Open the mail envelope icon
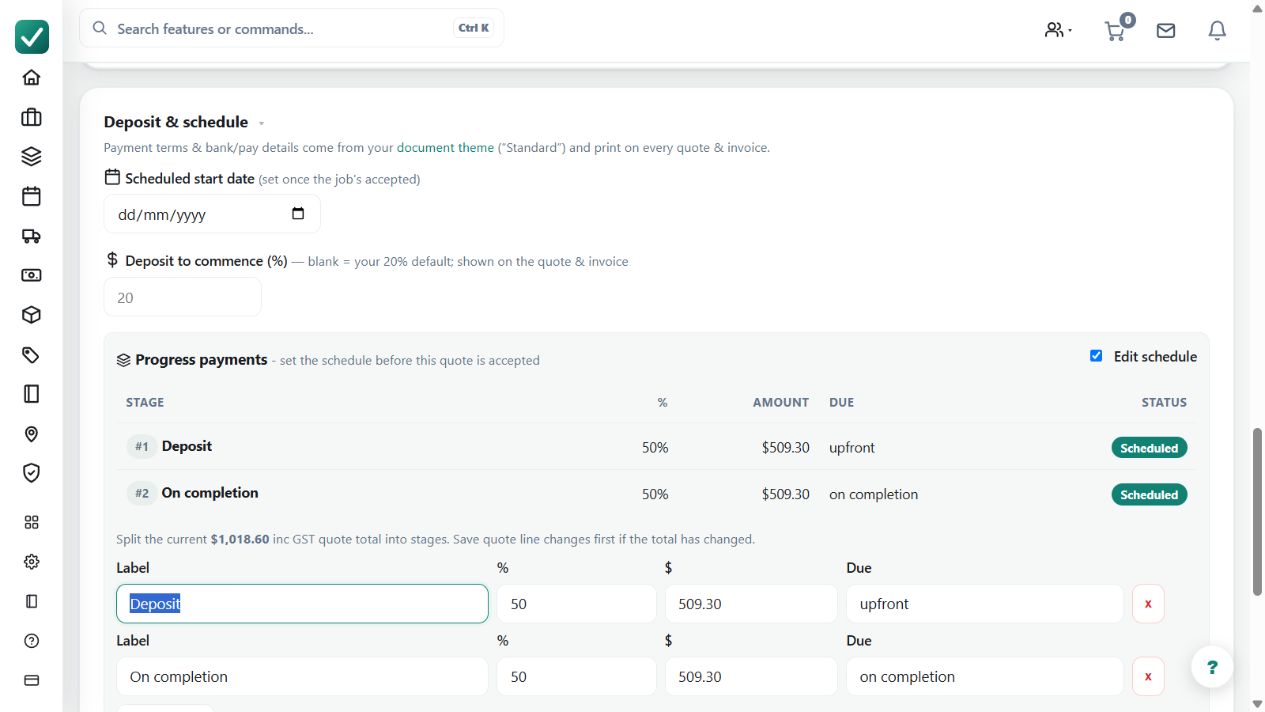Screen dimensions: 1265x712 [x=1166, y=31]
